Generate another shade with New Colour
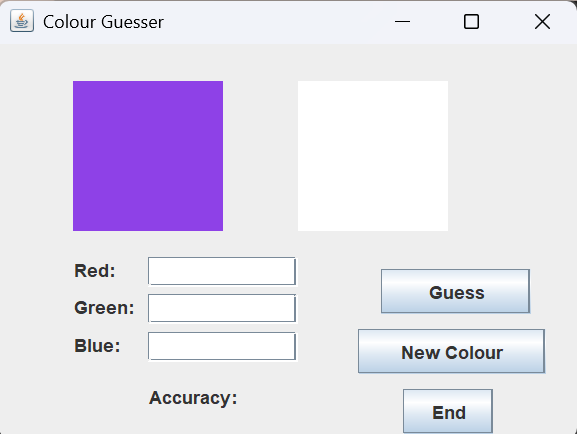The image size is (577, 434). [x=452, y=352]
